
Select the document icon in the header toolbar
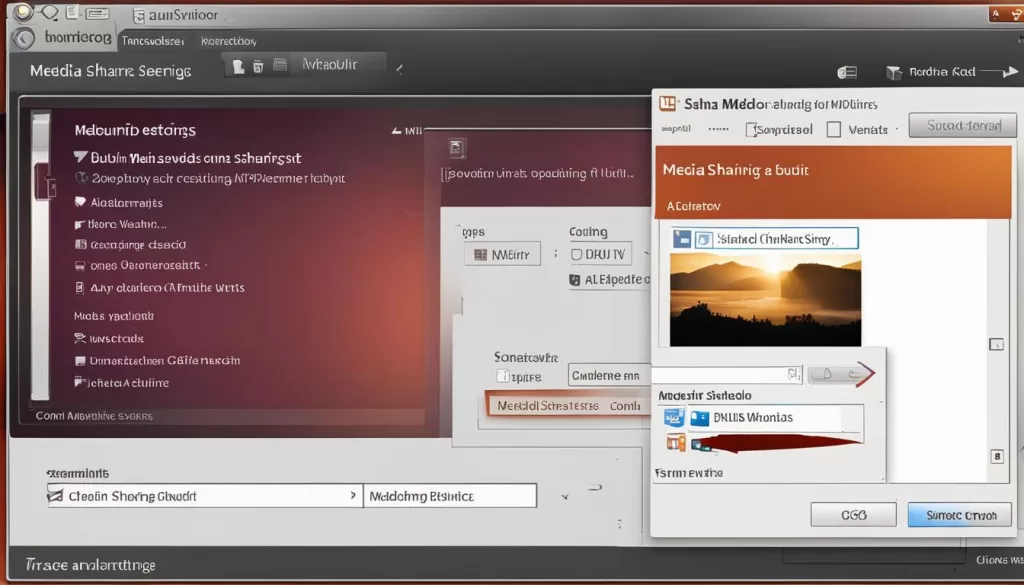(236, 66)
